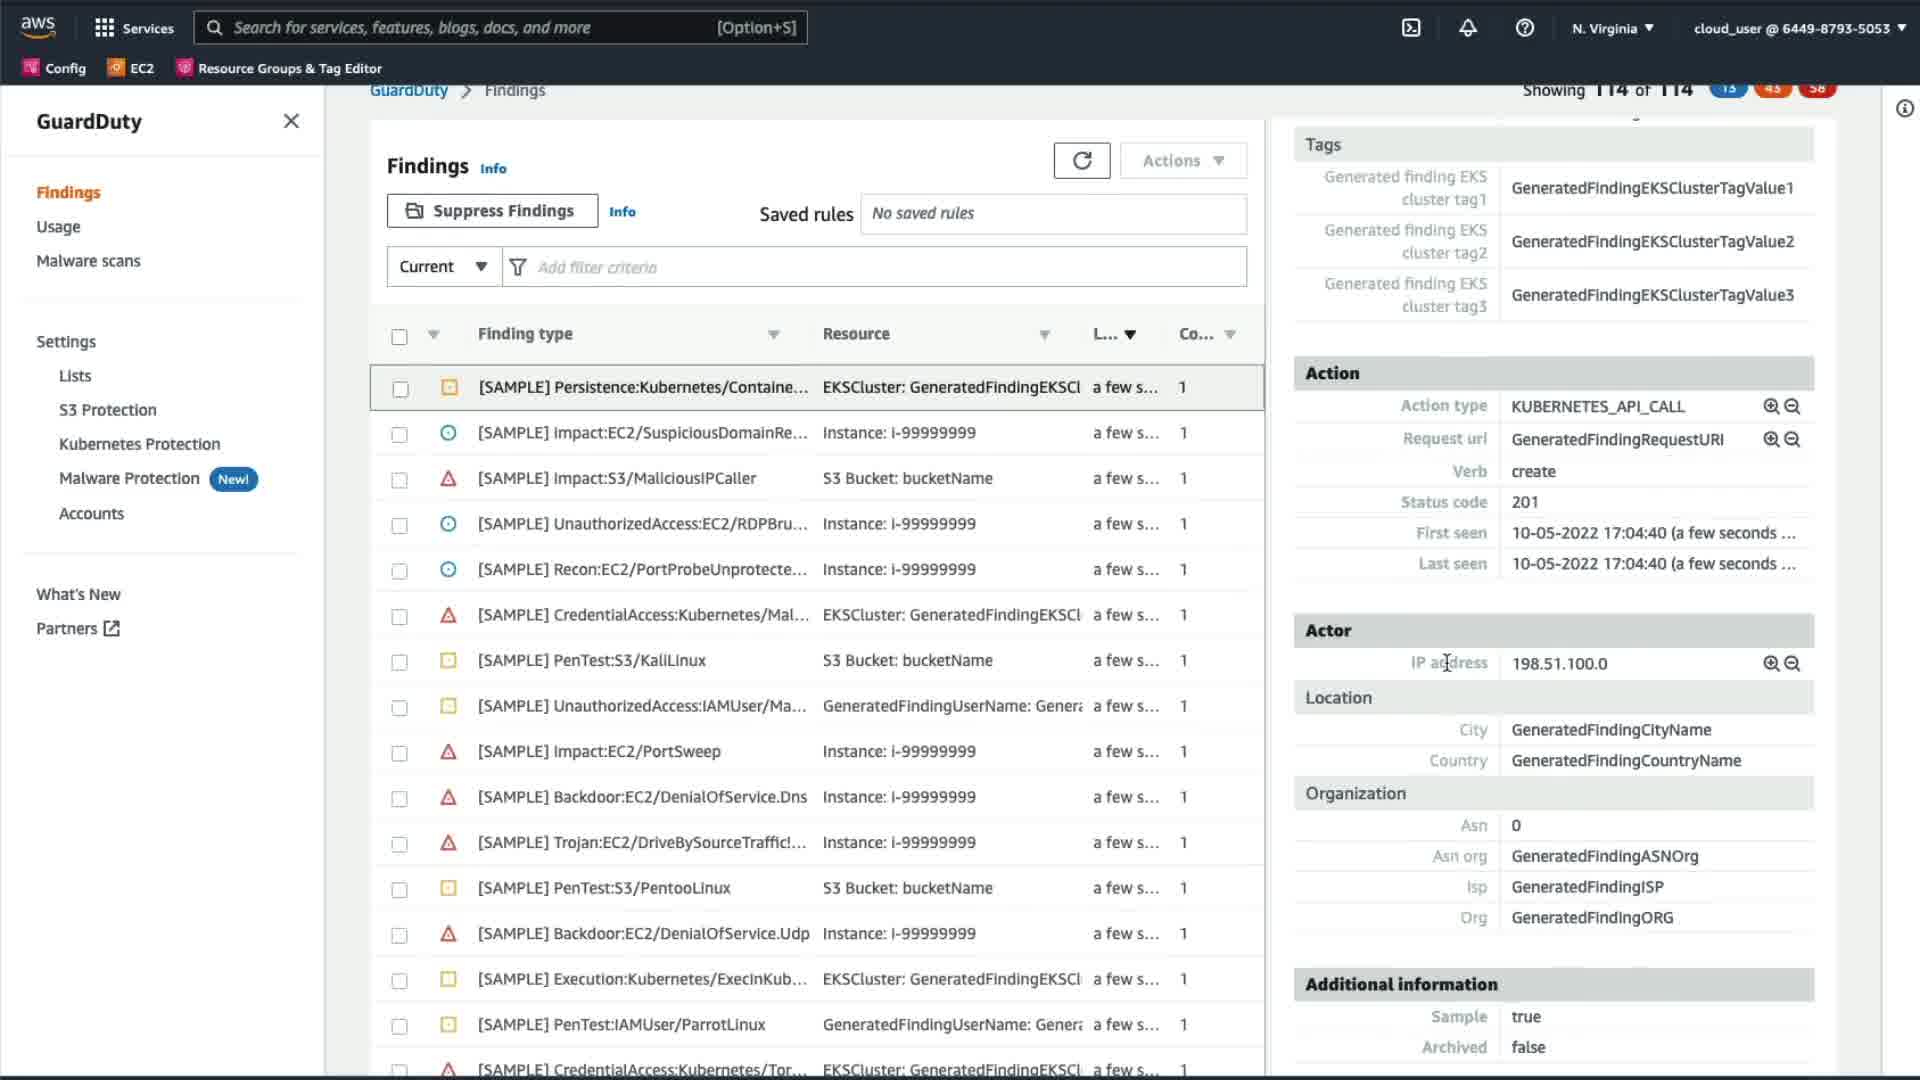Image resolution: width=1920 pixels, height=1080 pixels.
Task: Click the Suppress Findings button
Action: (492, 211)
